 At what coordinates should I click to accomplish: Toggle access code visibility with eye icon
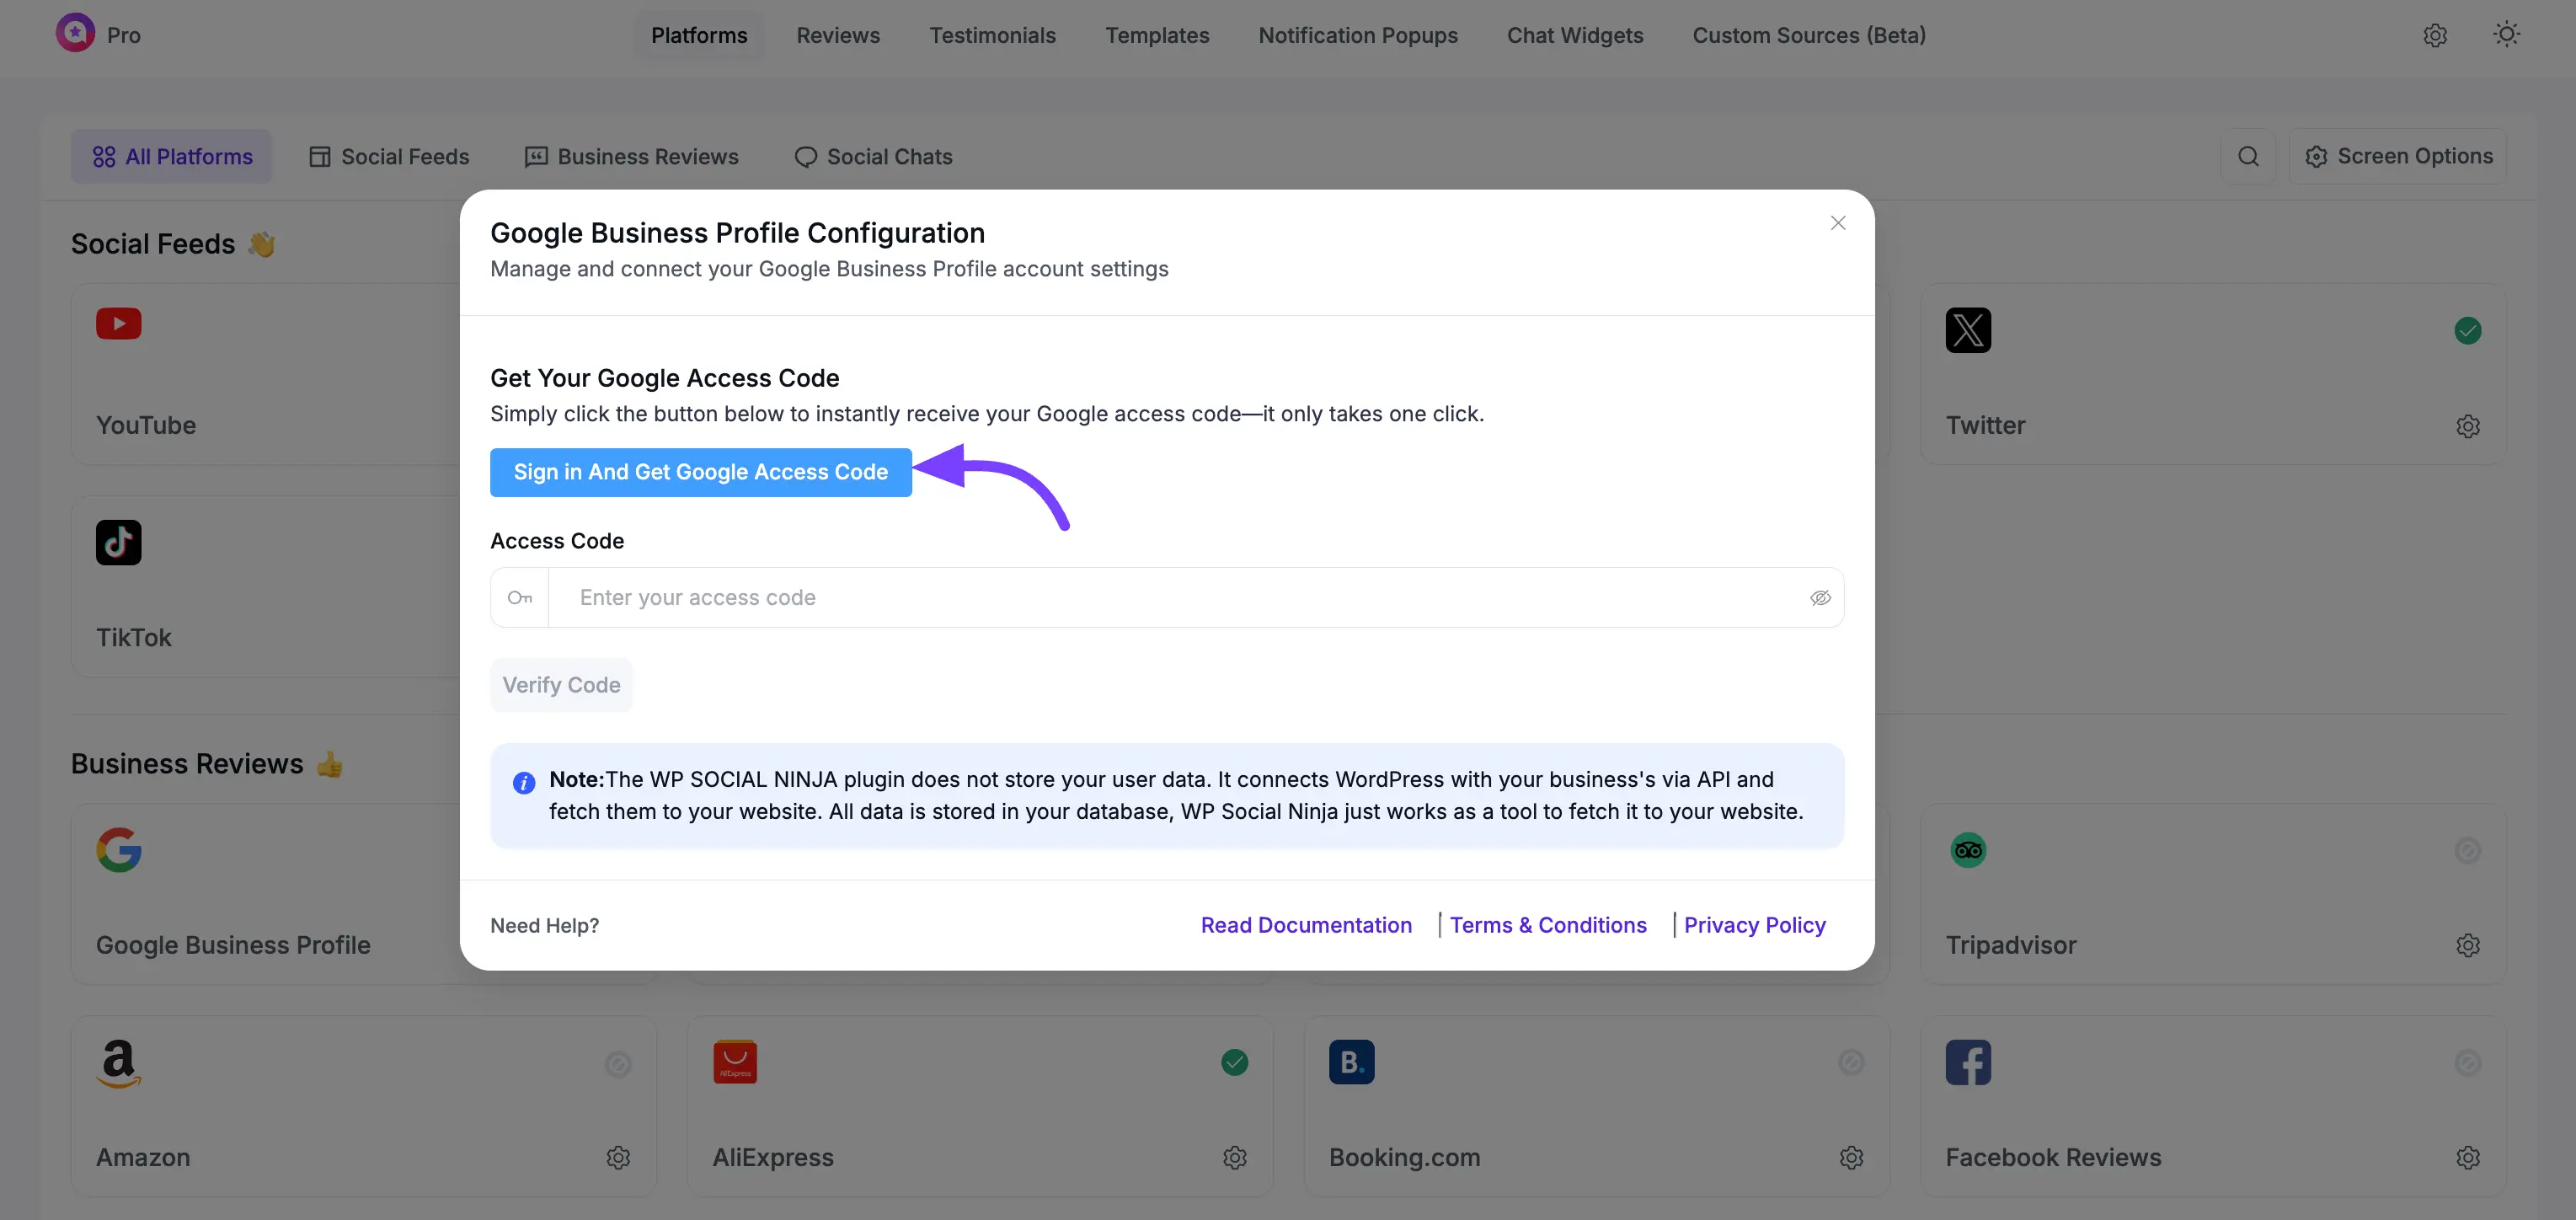click(x=1820, y=597)
